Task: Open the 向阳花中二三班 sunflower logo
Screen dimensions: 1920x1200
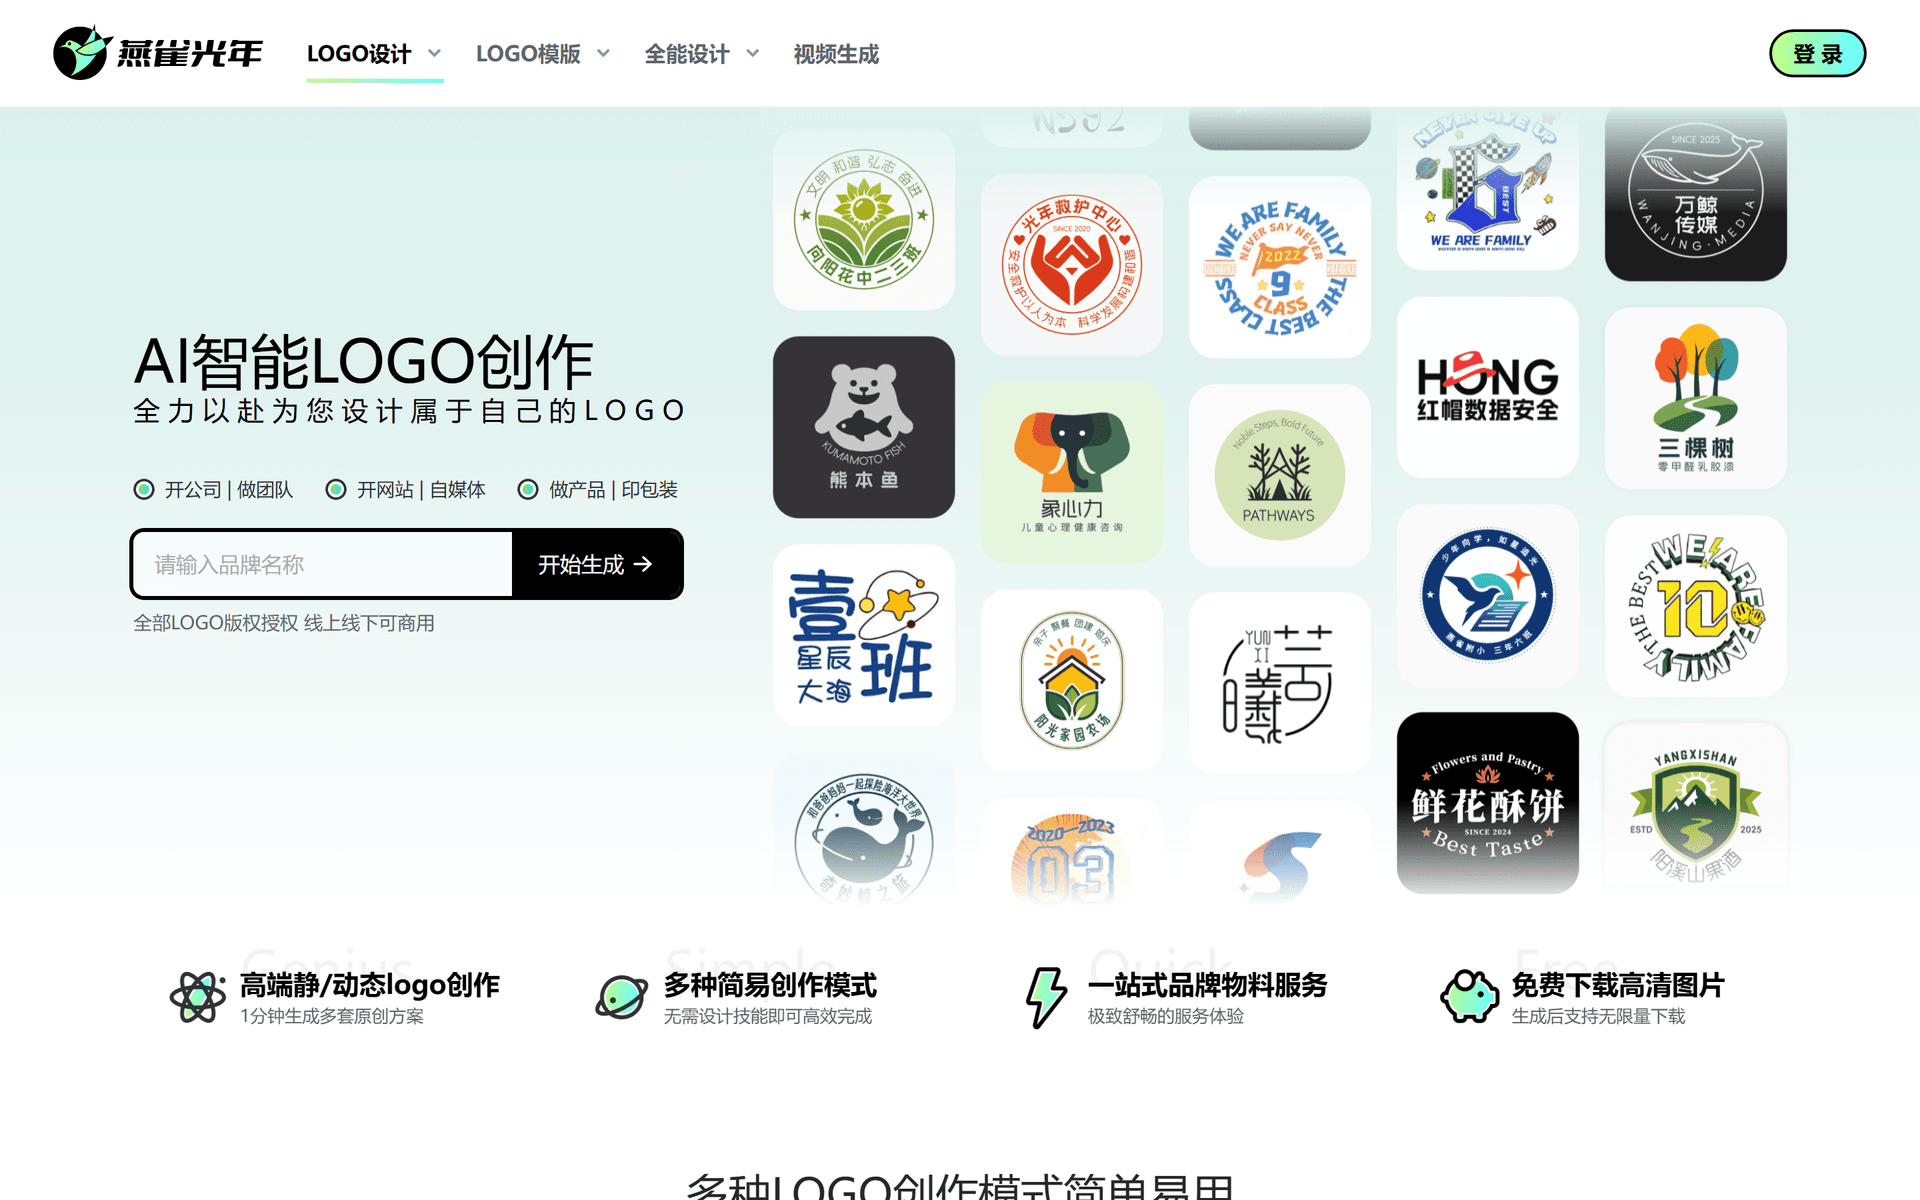Action: (x=864, y=219)
